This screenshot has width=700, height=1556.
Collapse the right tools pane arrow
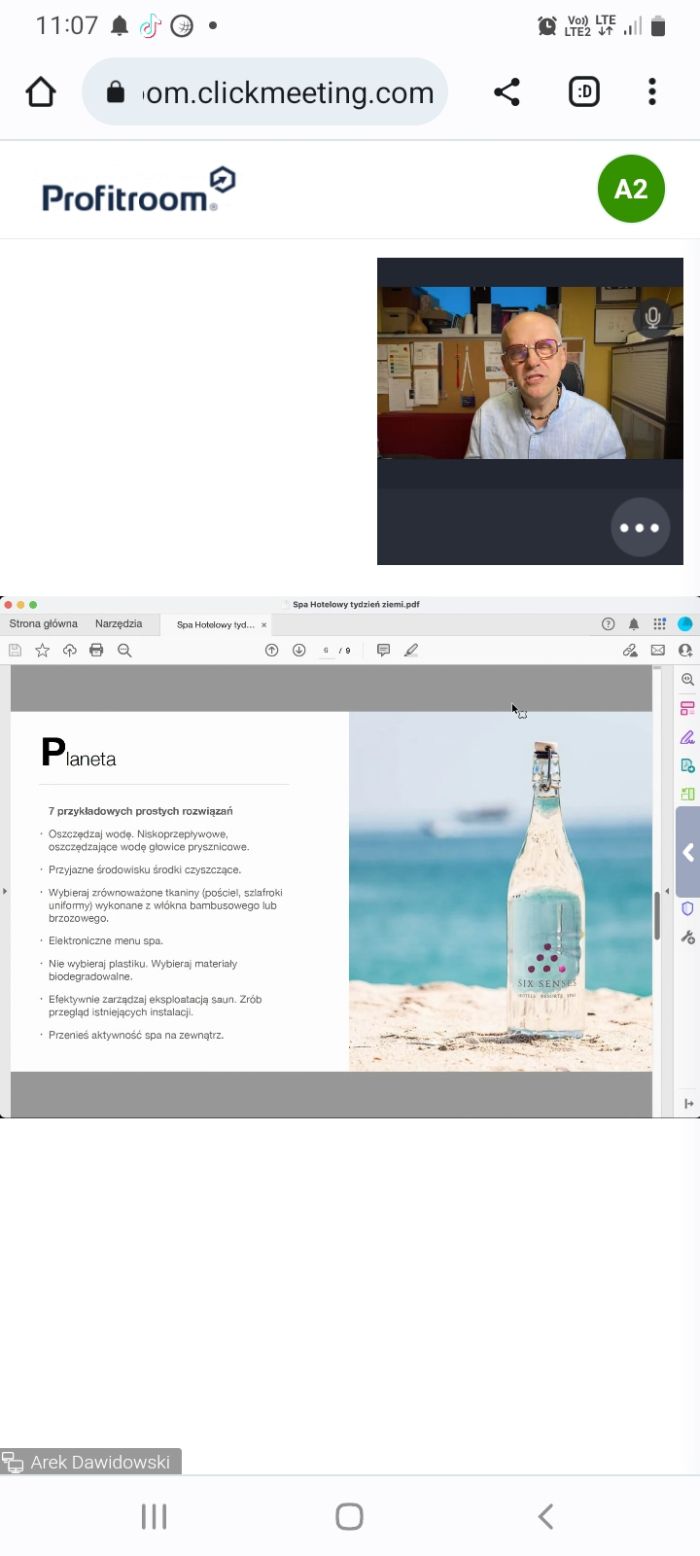coord(688,1103)
